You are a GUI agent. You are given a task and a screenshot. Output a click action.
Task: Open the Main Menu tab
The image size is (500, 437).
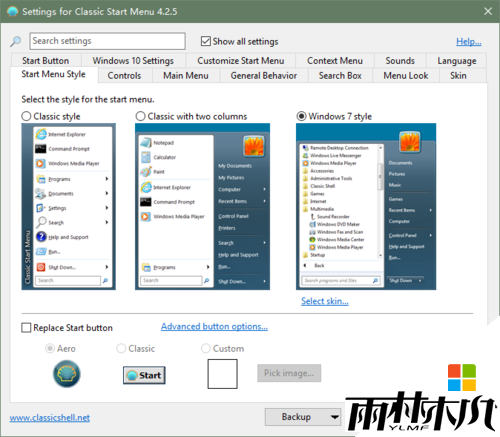coord(186,76)
